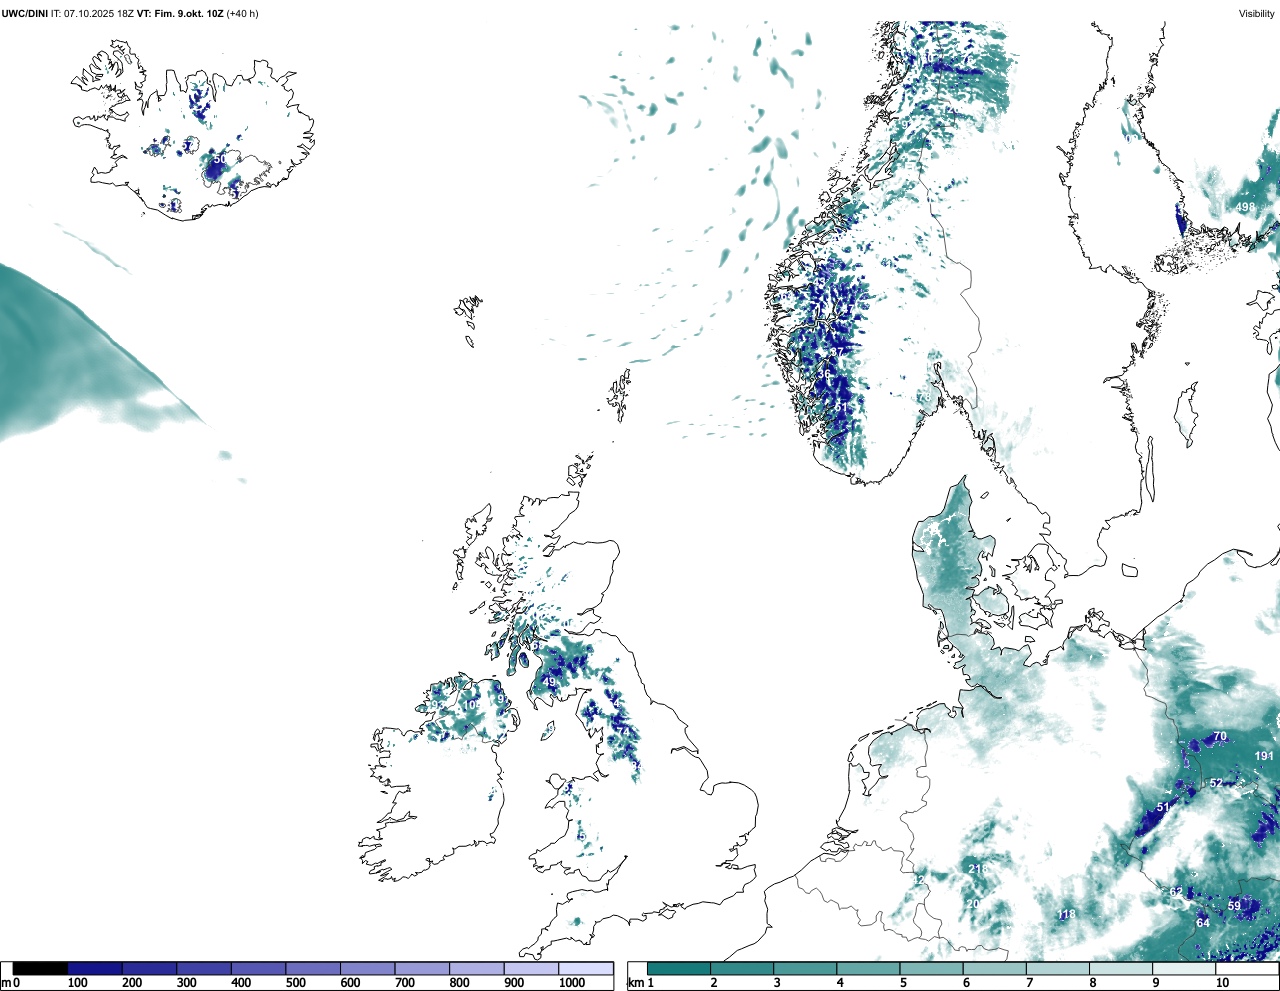This screenshot has width=1280, height=991.
Task: Click the '118' visibility value over Germany
Action: 1067,915
